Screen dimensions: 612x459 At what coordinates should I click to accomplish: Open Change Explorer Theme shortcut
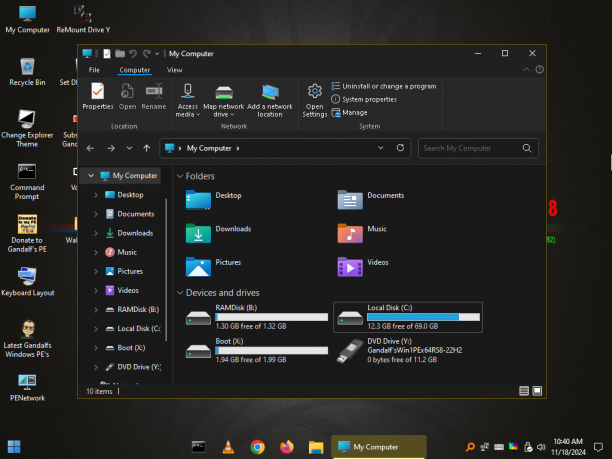point(27,129)
